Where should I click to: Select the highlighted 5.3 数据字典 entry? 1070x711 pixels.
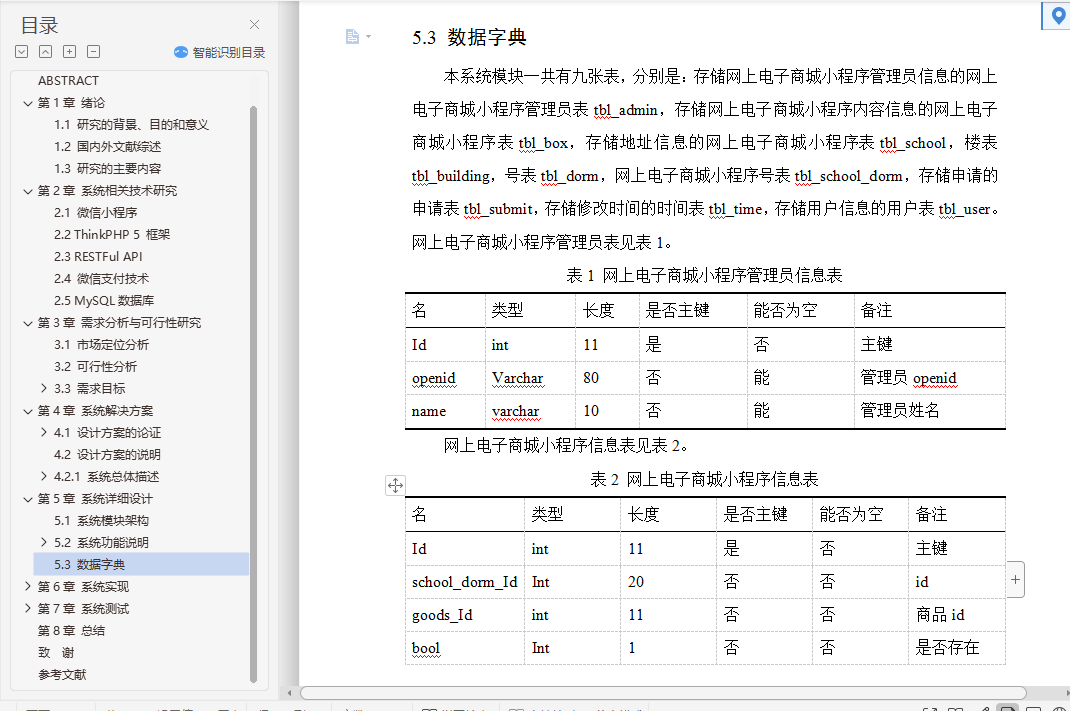click(x=141, y=564)
